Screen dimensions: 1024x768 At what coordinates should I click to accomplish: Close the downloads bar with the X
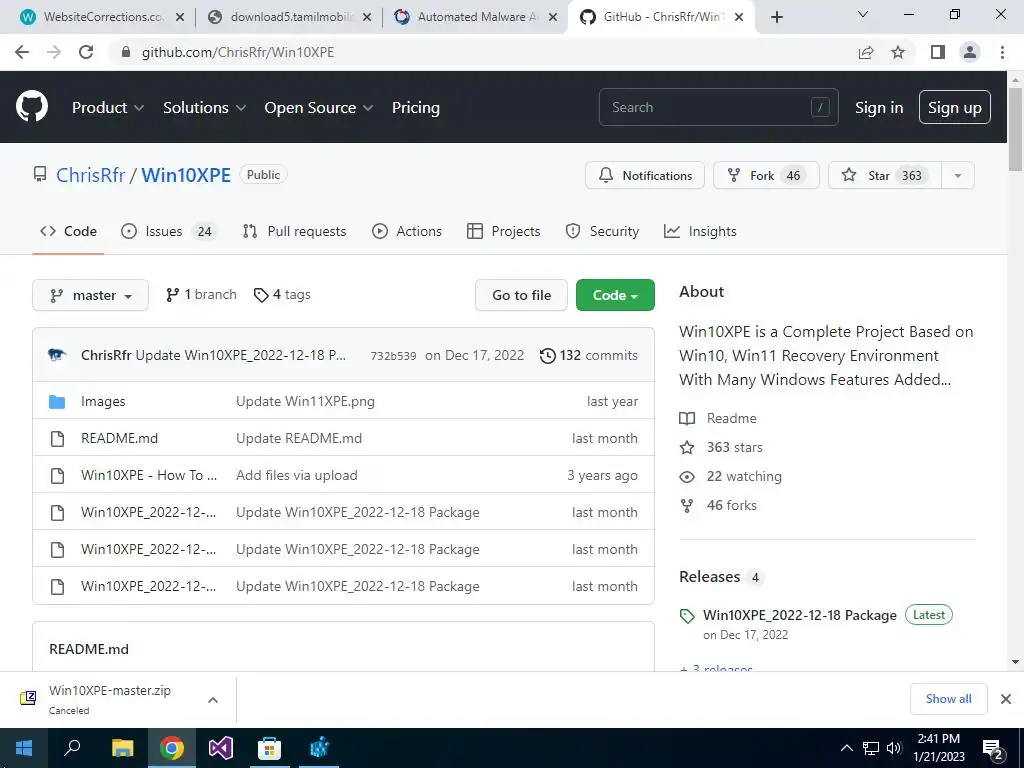coord(1006,699)
